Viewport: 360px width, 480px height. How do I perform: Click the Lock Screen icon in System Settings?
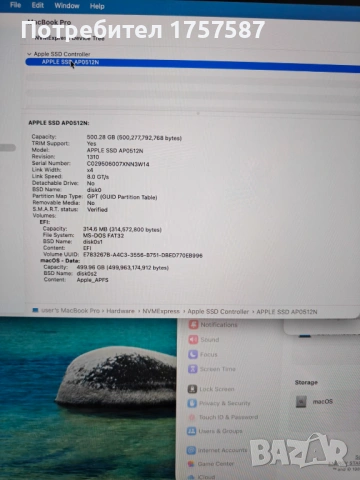[192, 389]
